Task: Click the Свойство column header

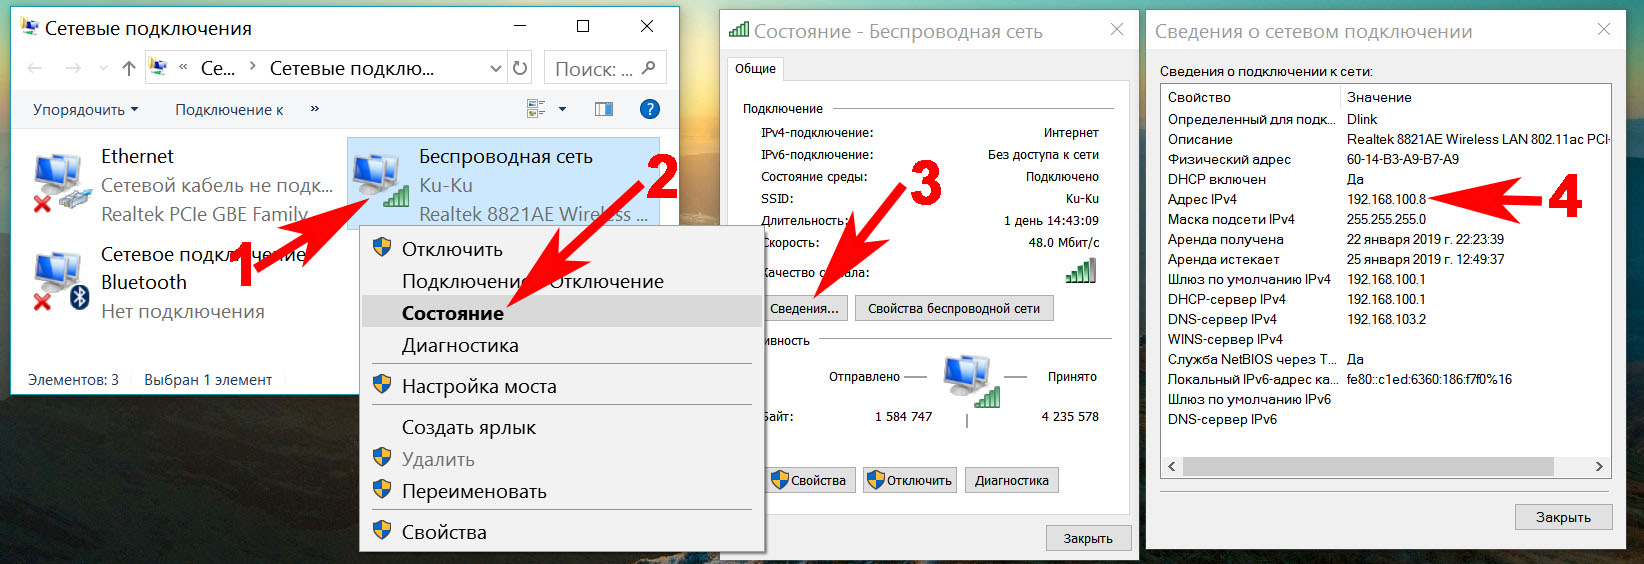Action: [x=1250, y=97]
